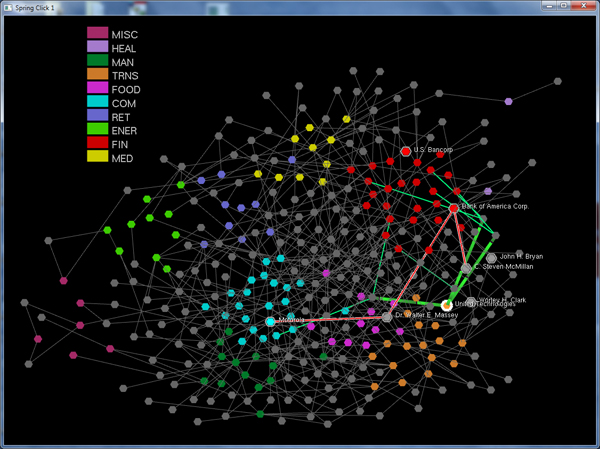Click the "RET" legend label
Image resolution: width=600 pixels, height=449 pixels.
(121, 117)
